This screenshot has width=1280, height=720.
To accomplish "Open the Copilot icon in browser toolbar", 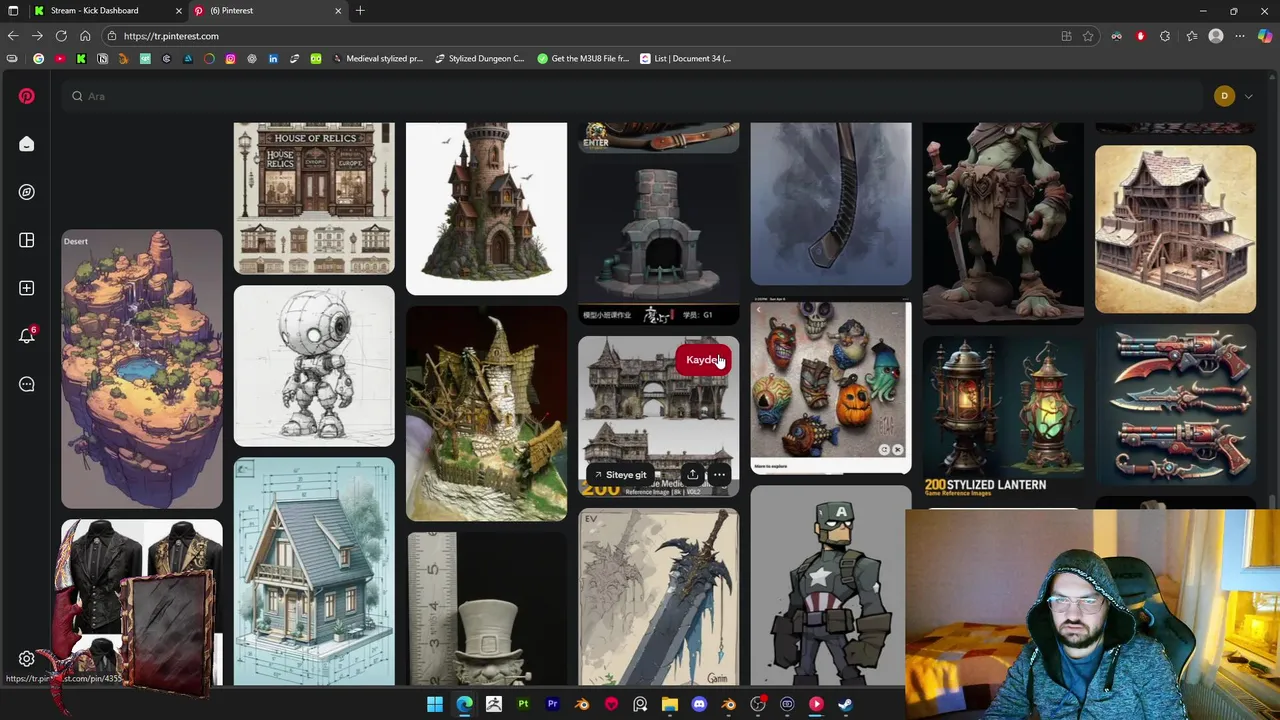I will (1265, 36).
